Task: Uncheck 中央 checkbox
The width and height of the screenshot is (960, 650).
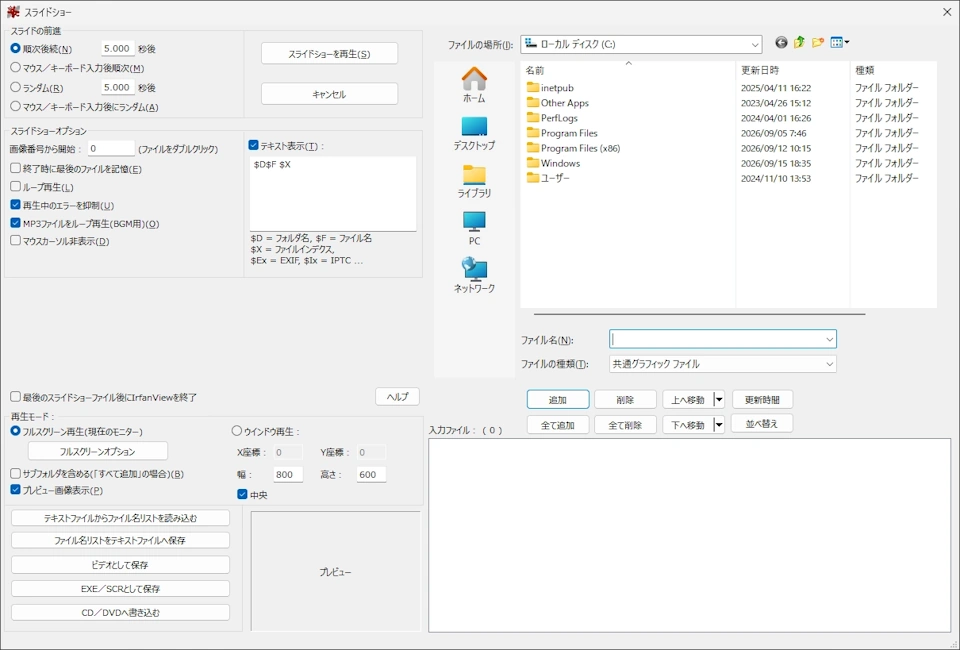Action: pyautogui.click(x=242, y=495)
